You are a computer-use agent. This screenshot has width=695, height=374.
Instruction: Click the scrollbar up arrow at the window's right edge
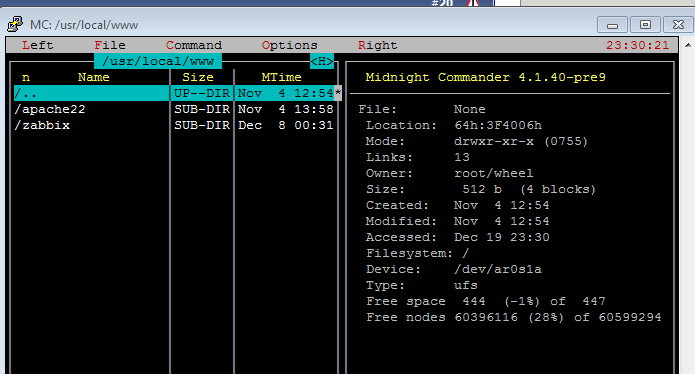[688, 45]
